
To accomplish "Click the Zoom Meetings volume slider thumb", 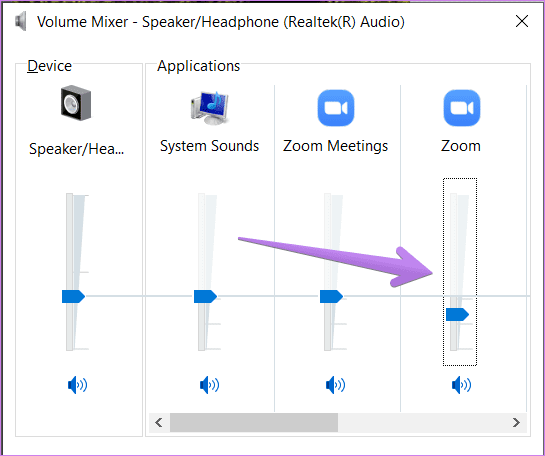I will (331, 296).
